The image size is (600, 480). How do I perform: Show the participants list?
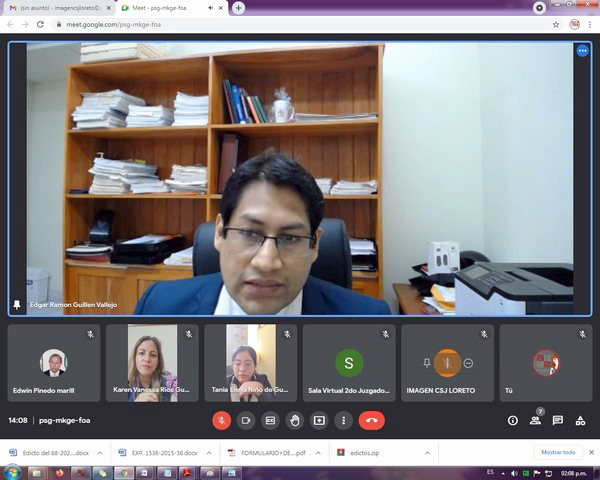536,420
